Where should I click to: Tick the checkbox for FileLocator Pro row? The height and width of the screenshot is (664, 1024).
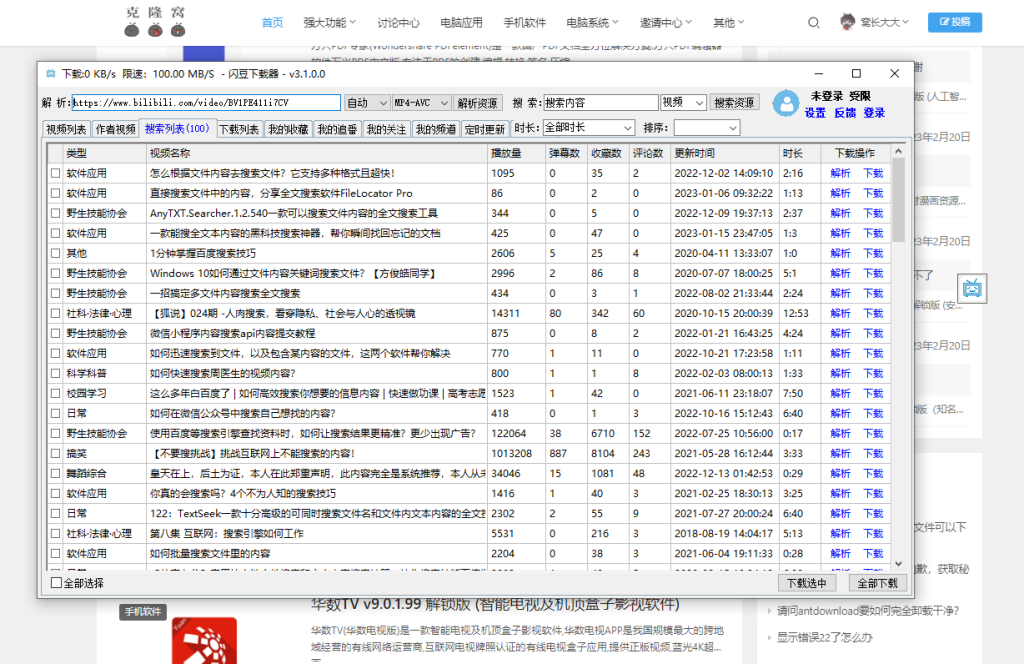(x=56, y=193)
